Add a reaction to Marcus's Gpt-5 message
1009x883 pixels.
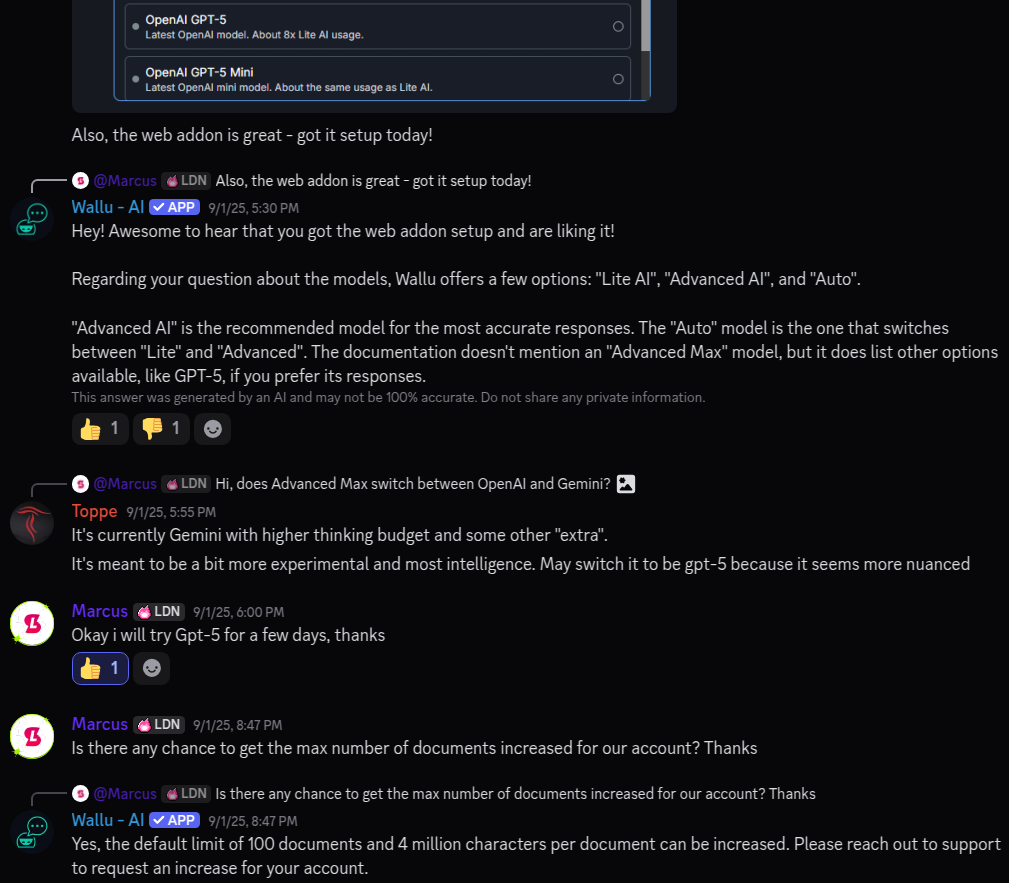click(152, 668)
